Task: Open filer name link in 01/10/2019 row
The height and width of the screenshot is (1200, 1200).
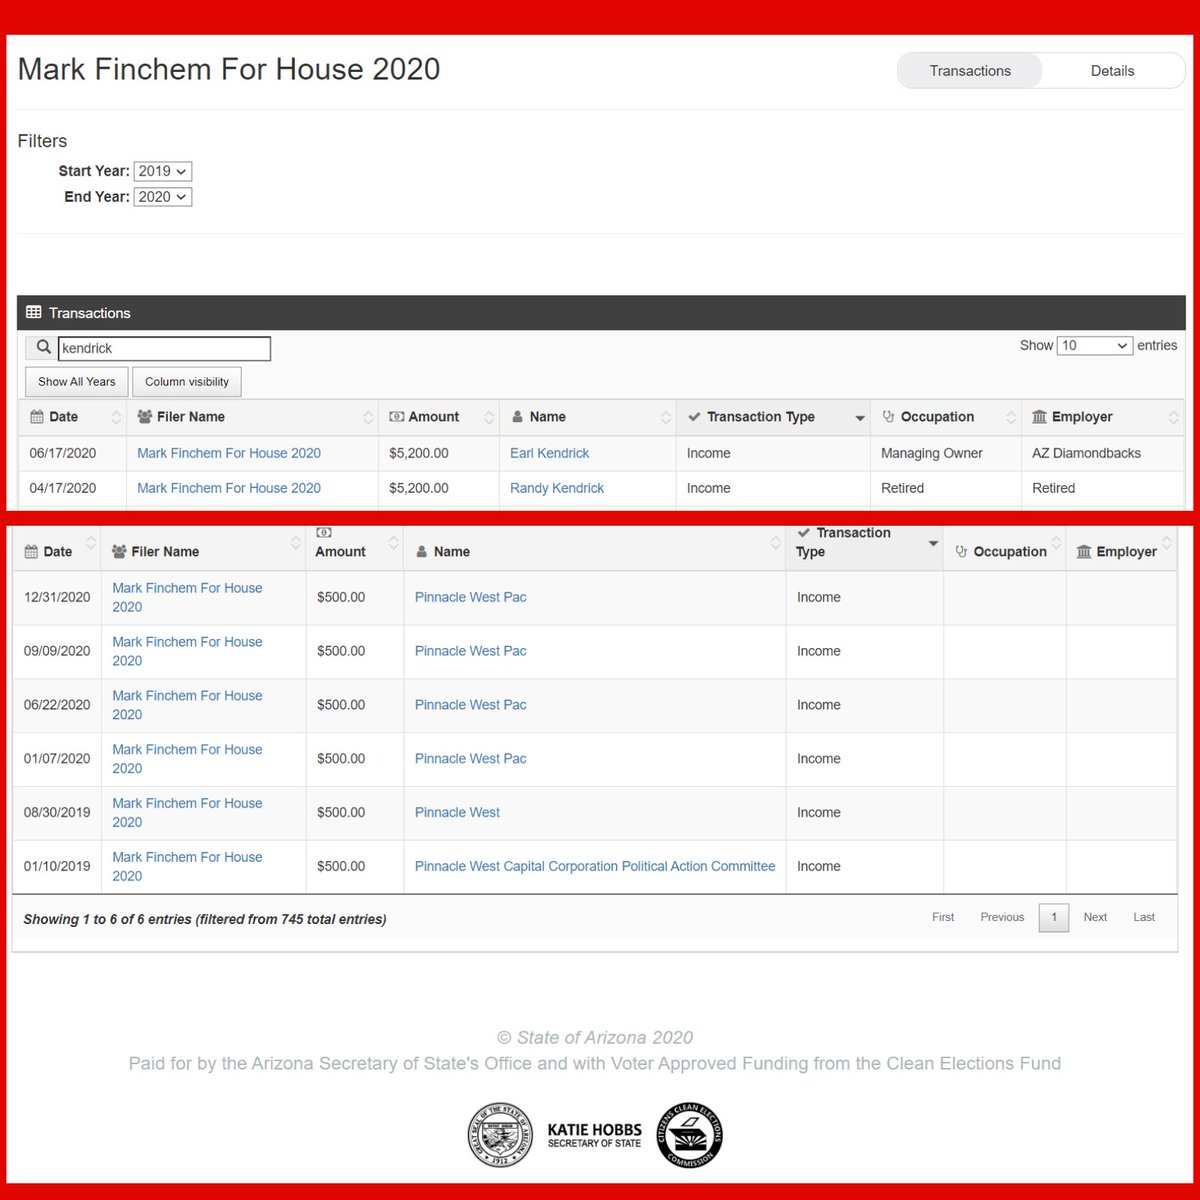Action: click(187, 866)
